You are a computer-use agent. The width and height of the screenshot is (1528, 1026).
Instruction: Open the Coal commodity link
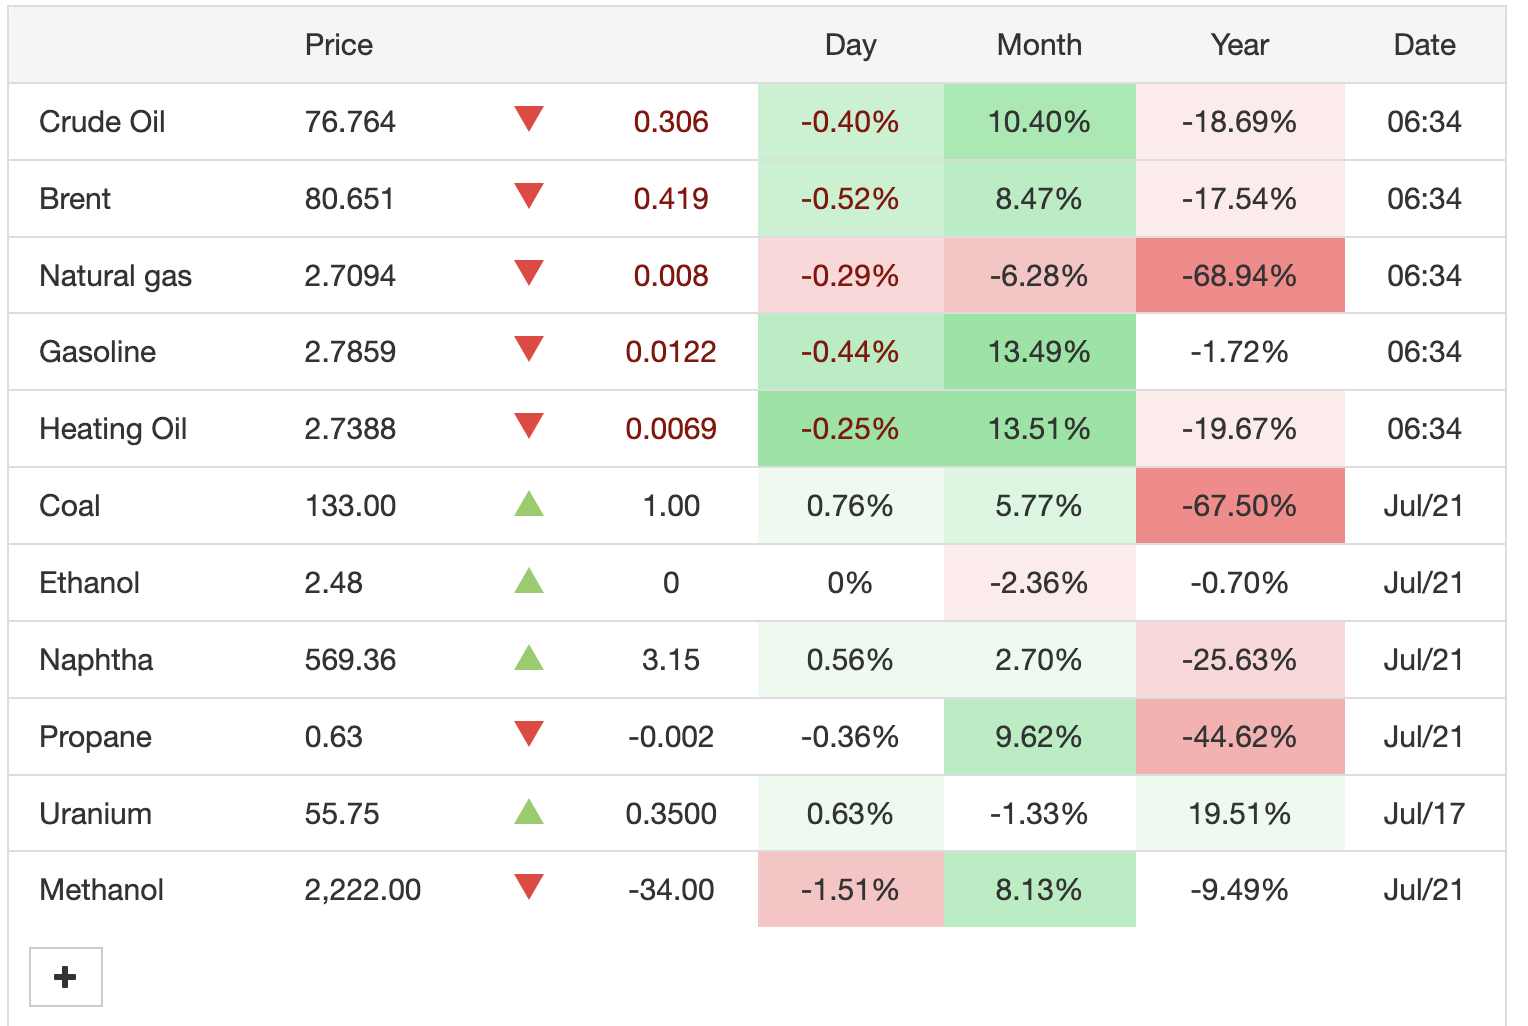tap(69, 506)
